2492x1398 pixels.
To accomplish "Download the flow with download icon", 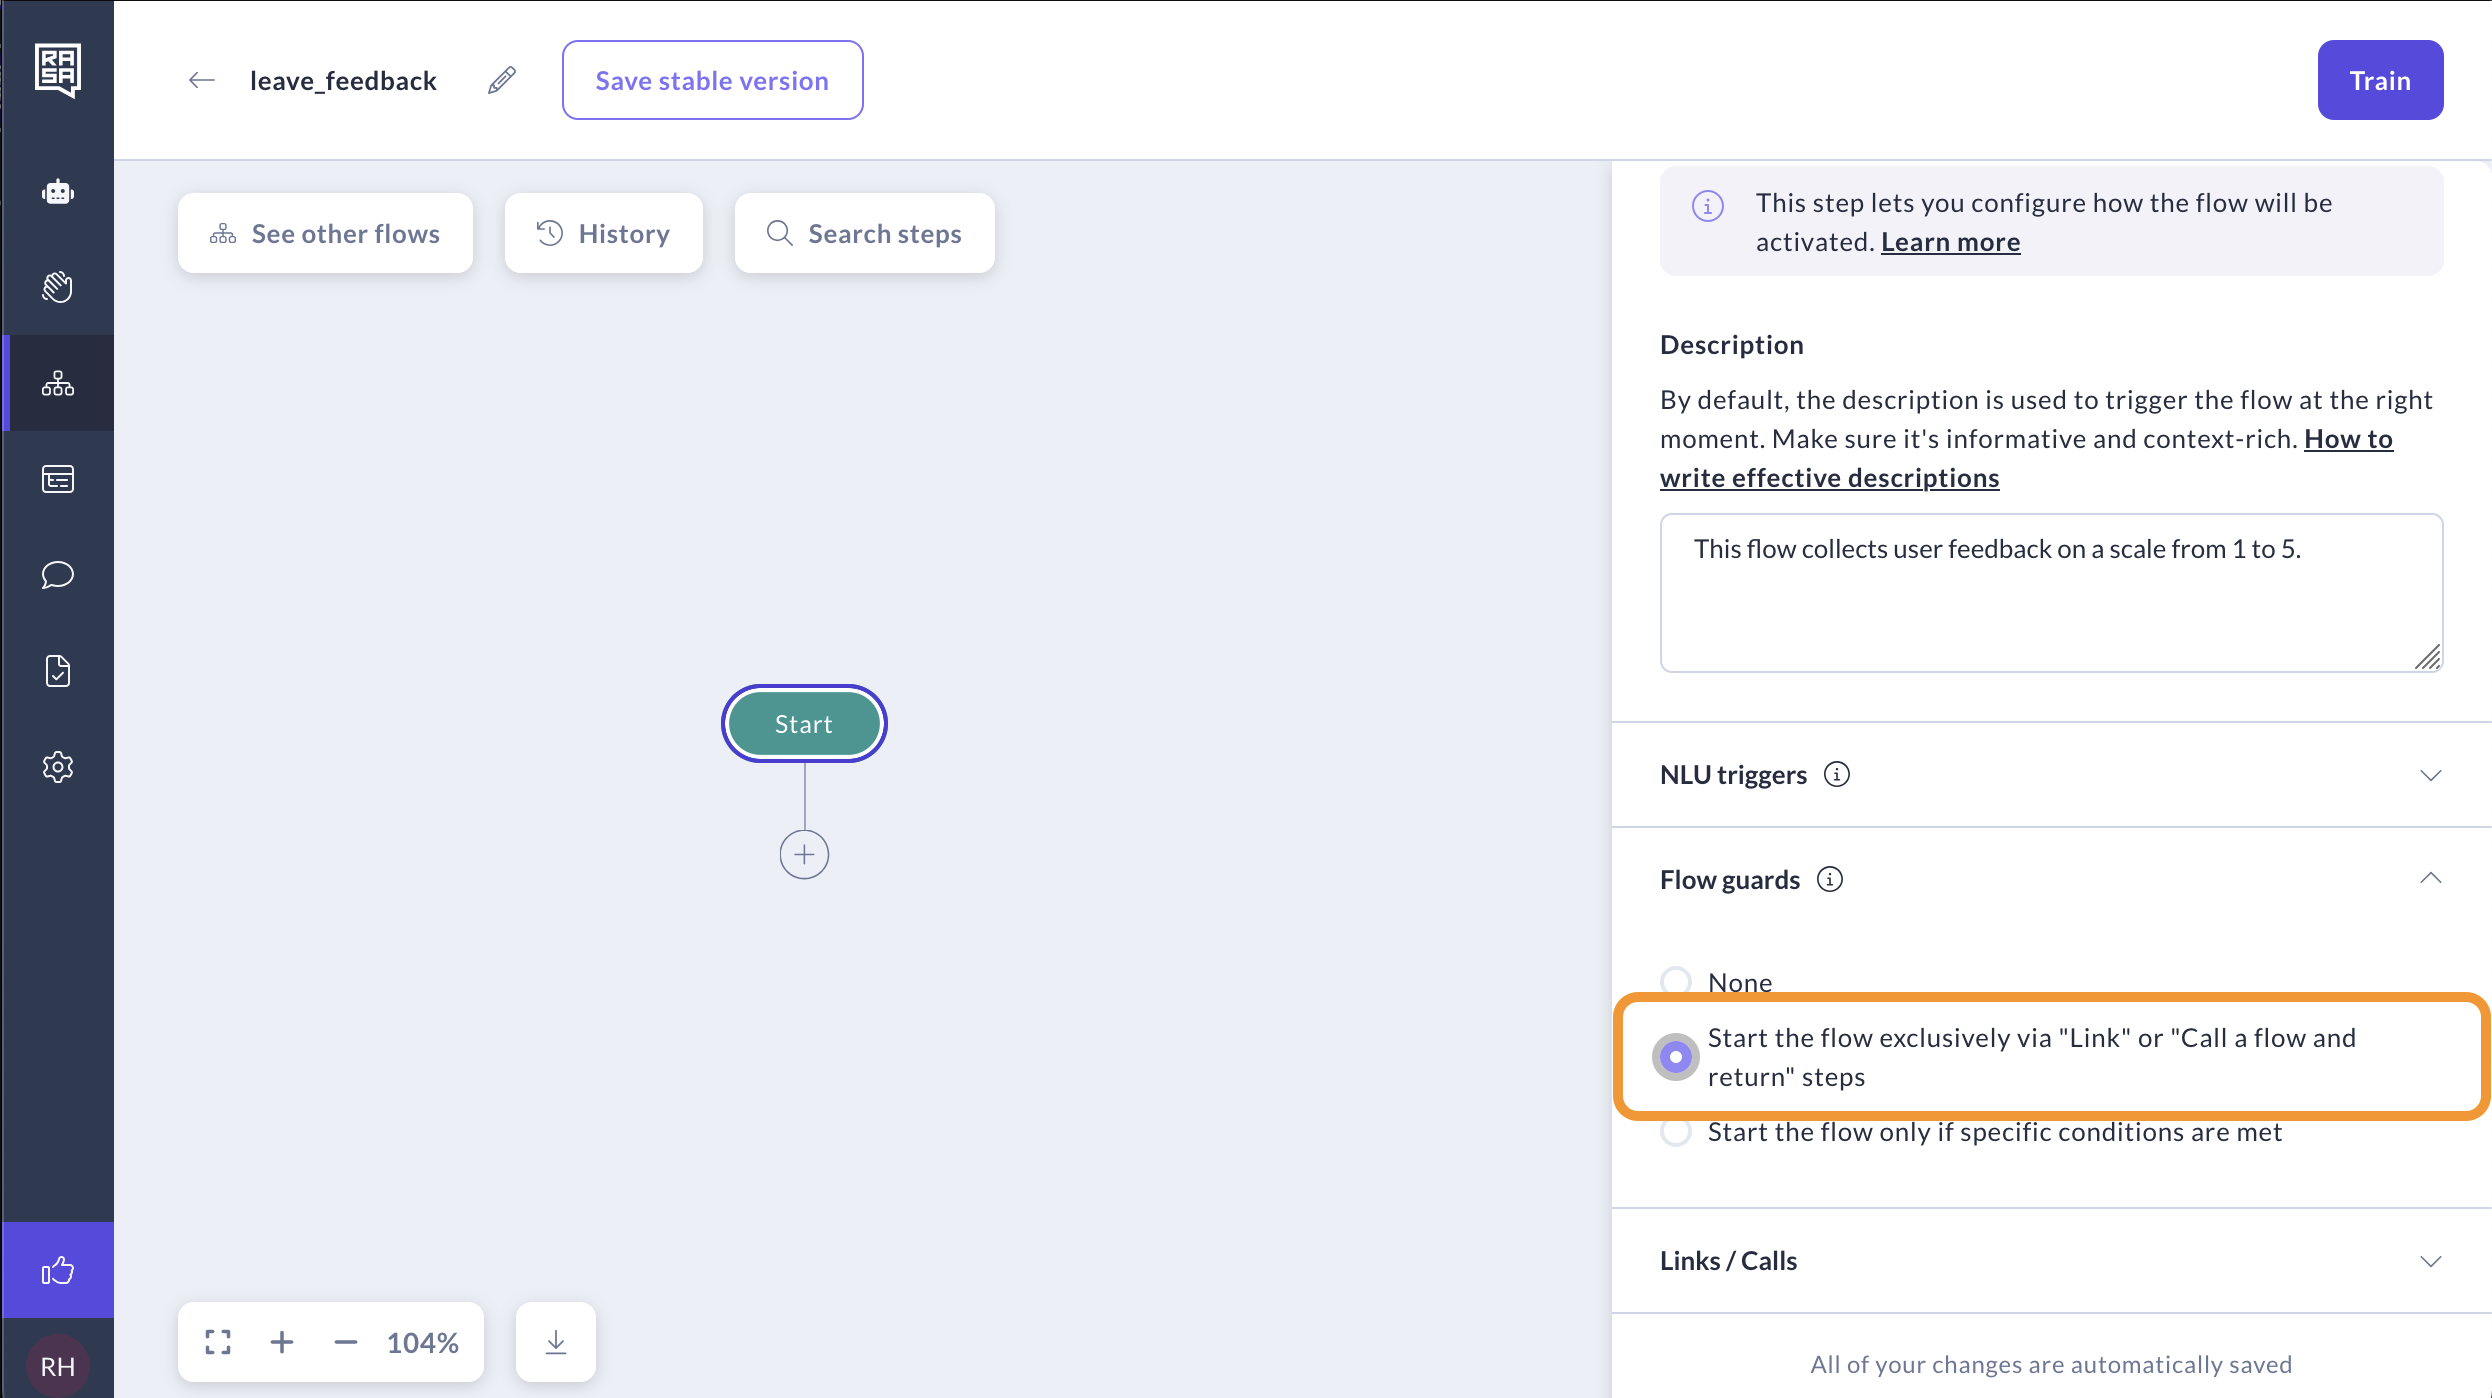I will pyautogui.click(x=556, y=1342).
